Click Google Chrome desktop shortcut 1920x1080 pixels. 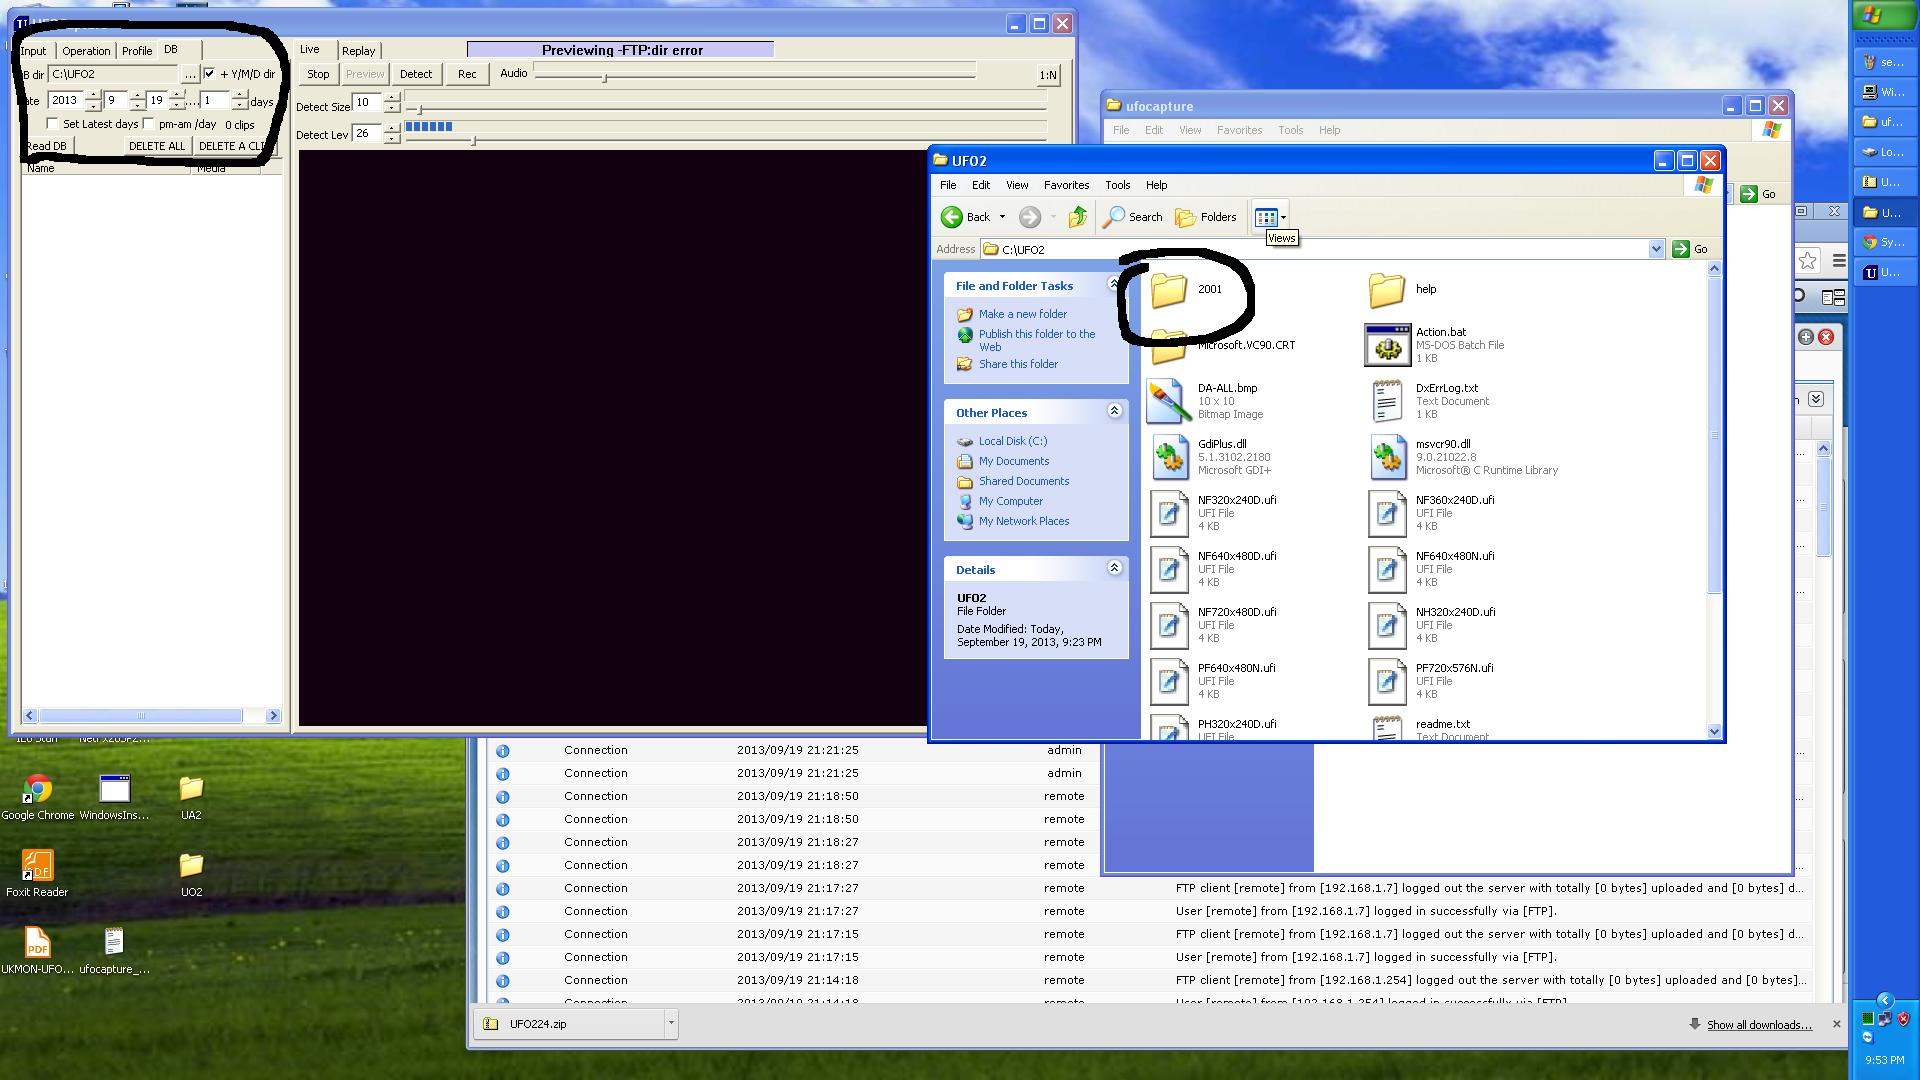pyautogui.click(x=38, y=789)
